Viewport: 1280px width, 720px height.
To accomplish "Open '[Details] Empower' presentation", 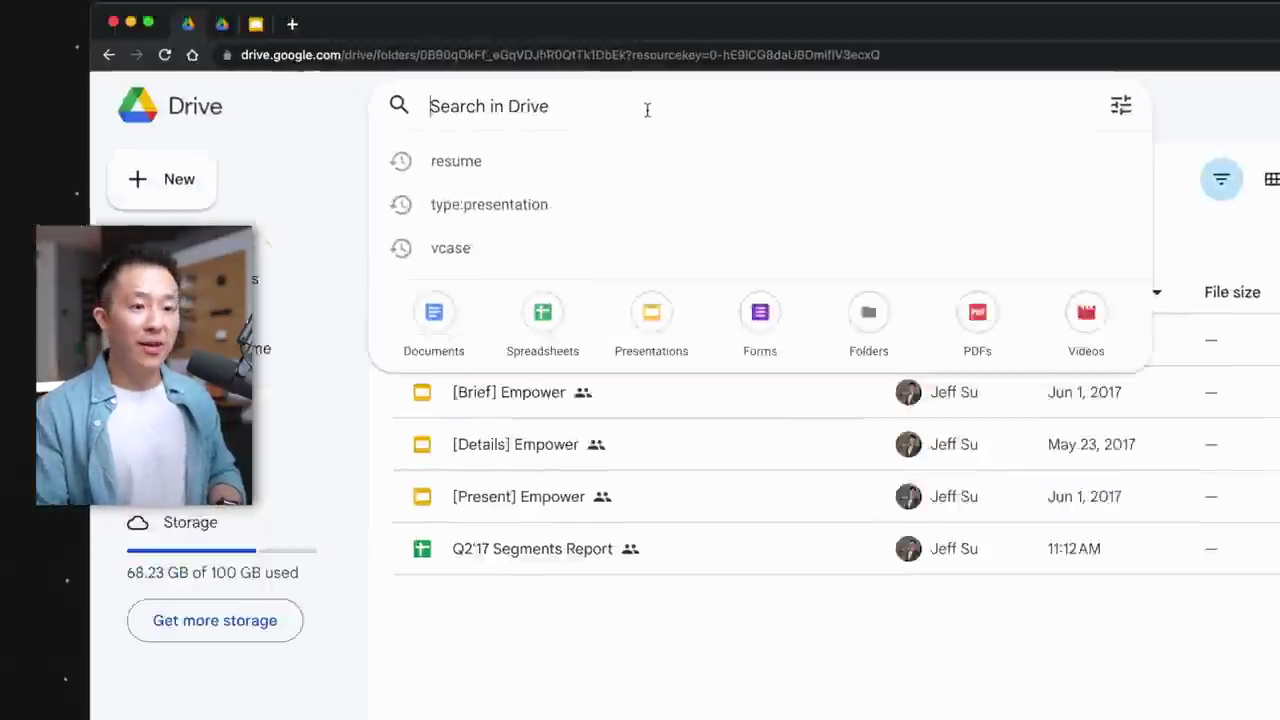I will pyautogui.click(x=515, y=444).
